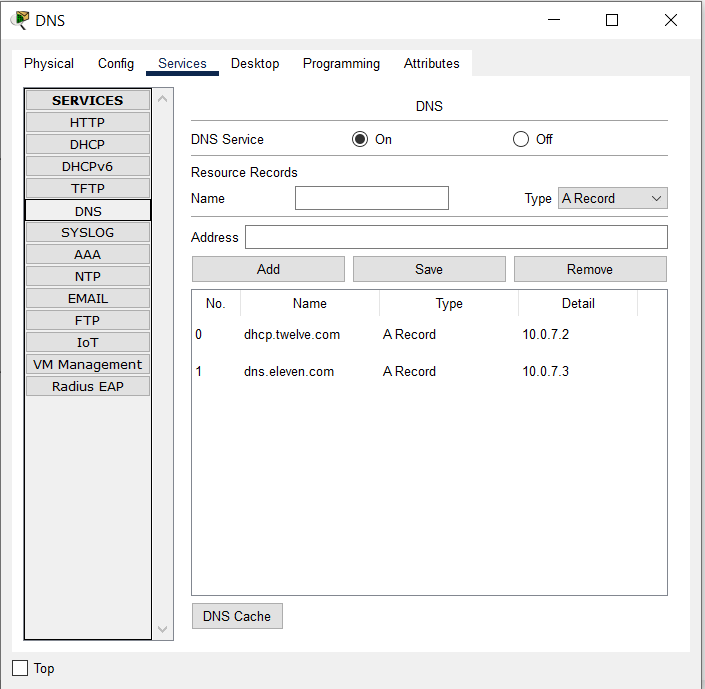
Task: Minimize the DNS window
Action: point(554,20)
